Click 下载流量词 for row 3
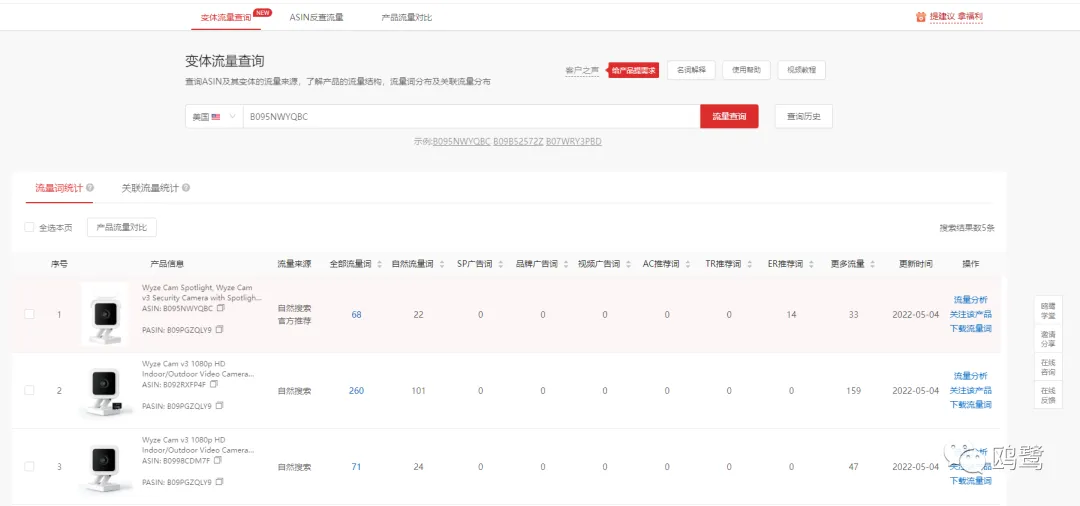Image resolution: width=1080 pixels, height=506 pixels. point(970,481)
